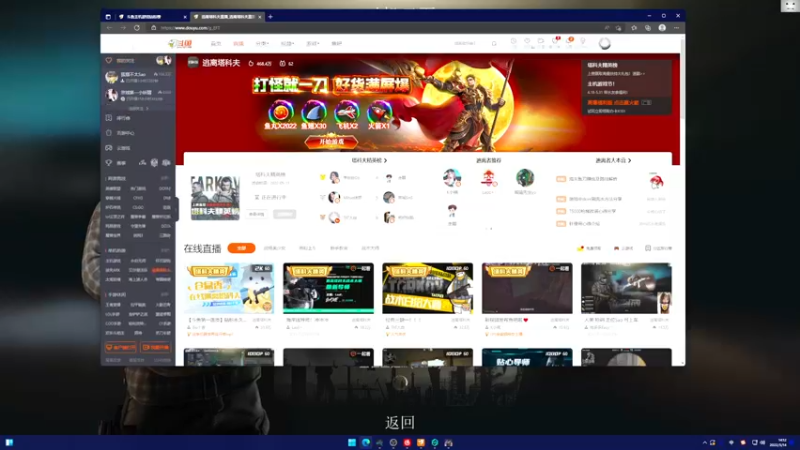Select the 全部 tab in 在线直播
The width and height of the screenshot is (800, 450).
coord(241,248)
